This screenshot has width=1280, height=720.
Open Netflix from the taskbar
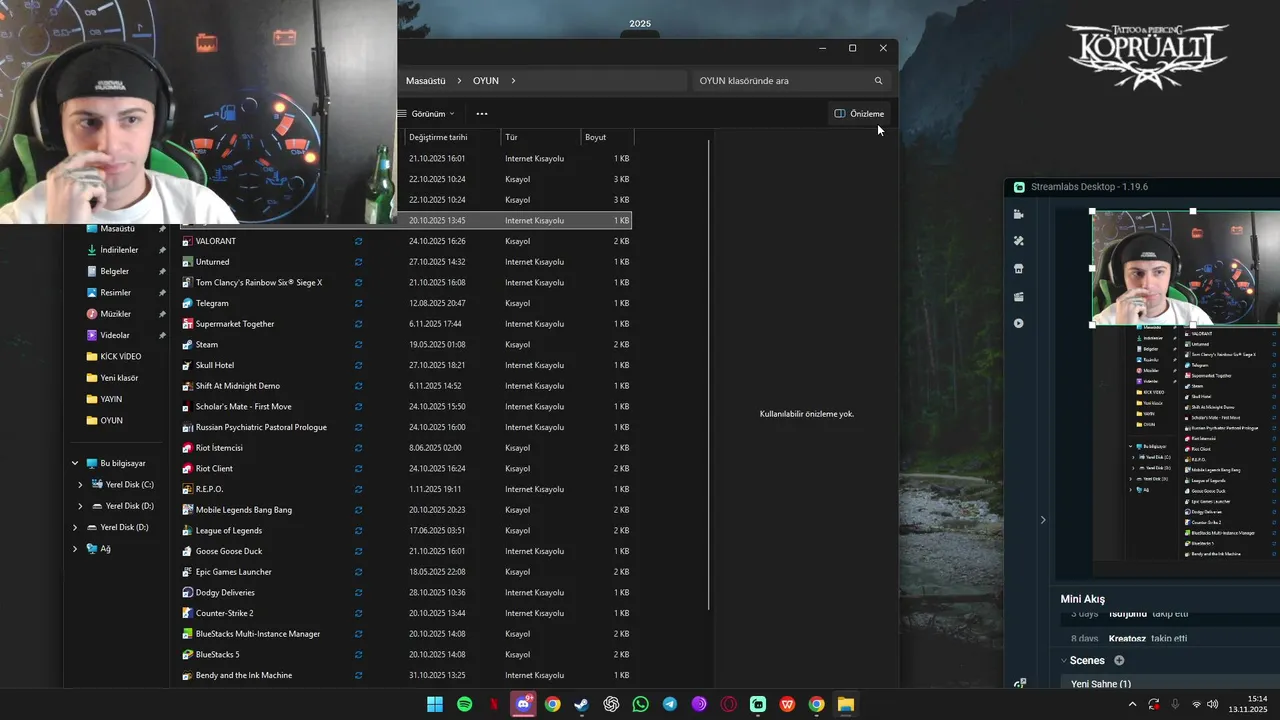pyautogui.click(x=494, y=704)
